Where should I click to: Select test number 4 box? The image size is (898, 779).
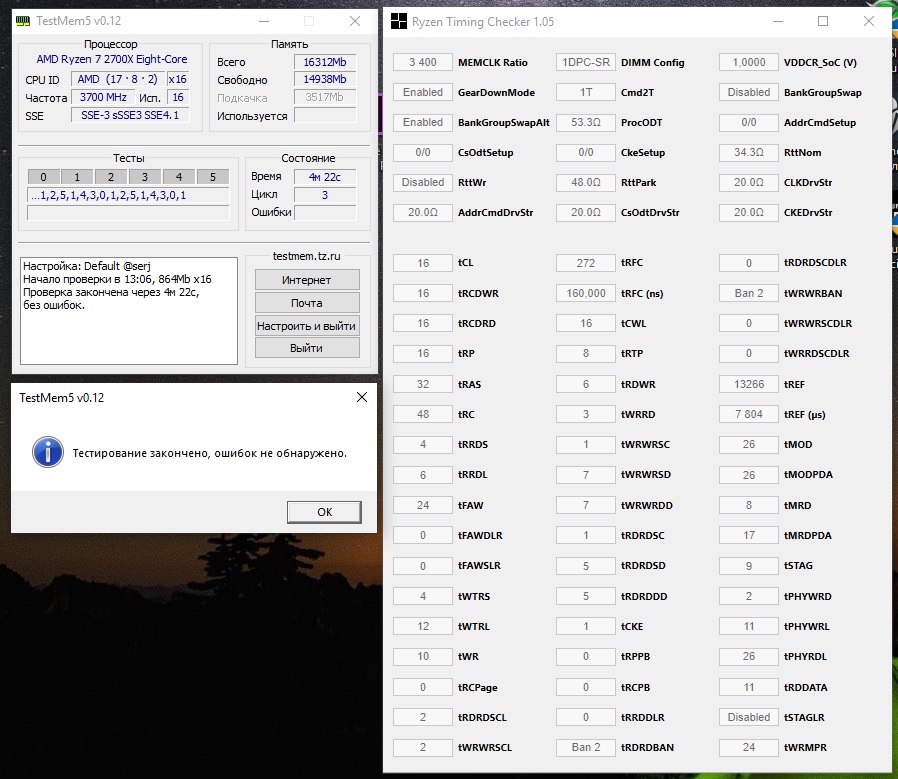(x=179, y=177)
